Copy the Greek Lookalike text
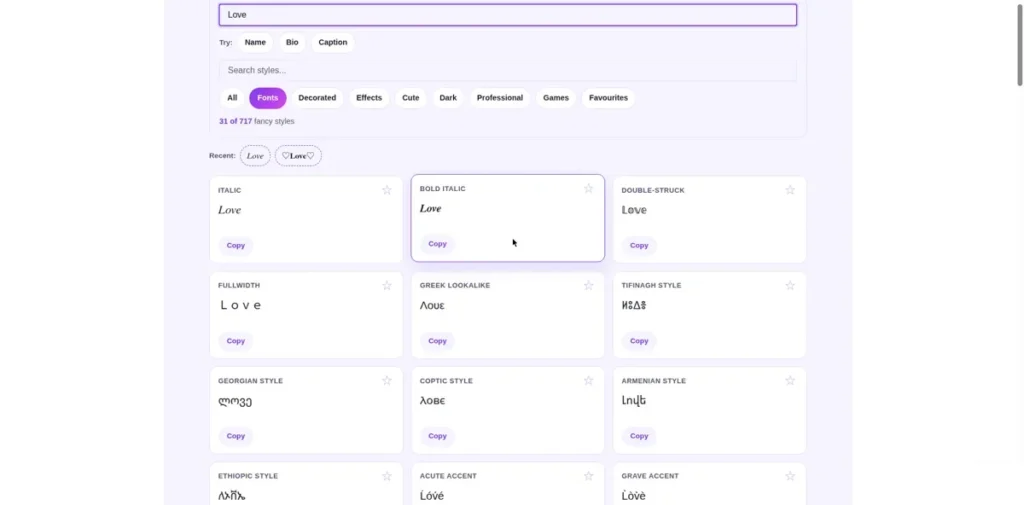Image resolution: width=1024 pixels, height=505 pixels. point(438,341)
